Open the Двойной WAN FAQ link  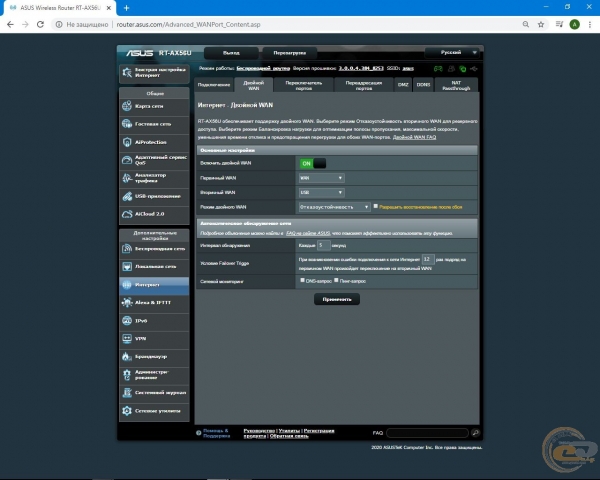(x=414, y=137)
